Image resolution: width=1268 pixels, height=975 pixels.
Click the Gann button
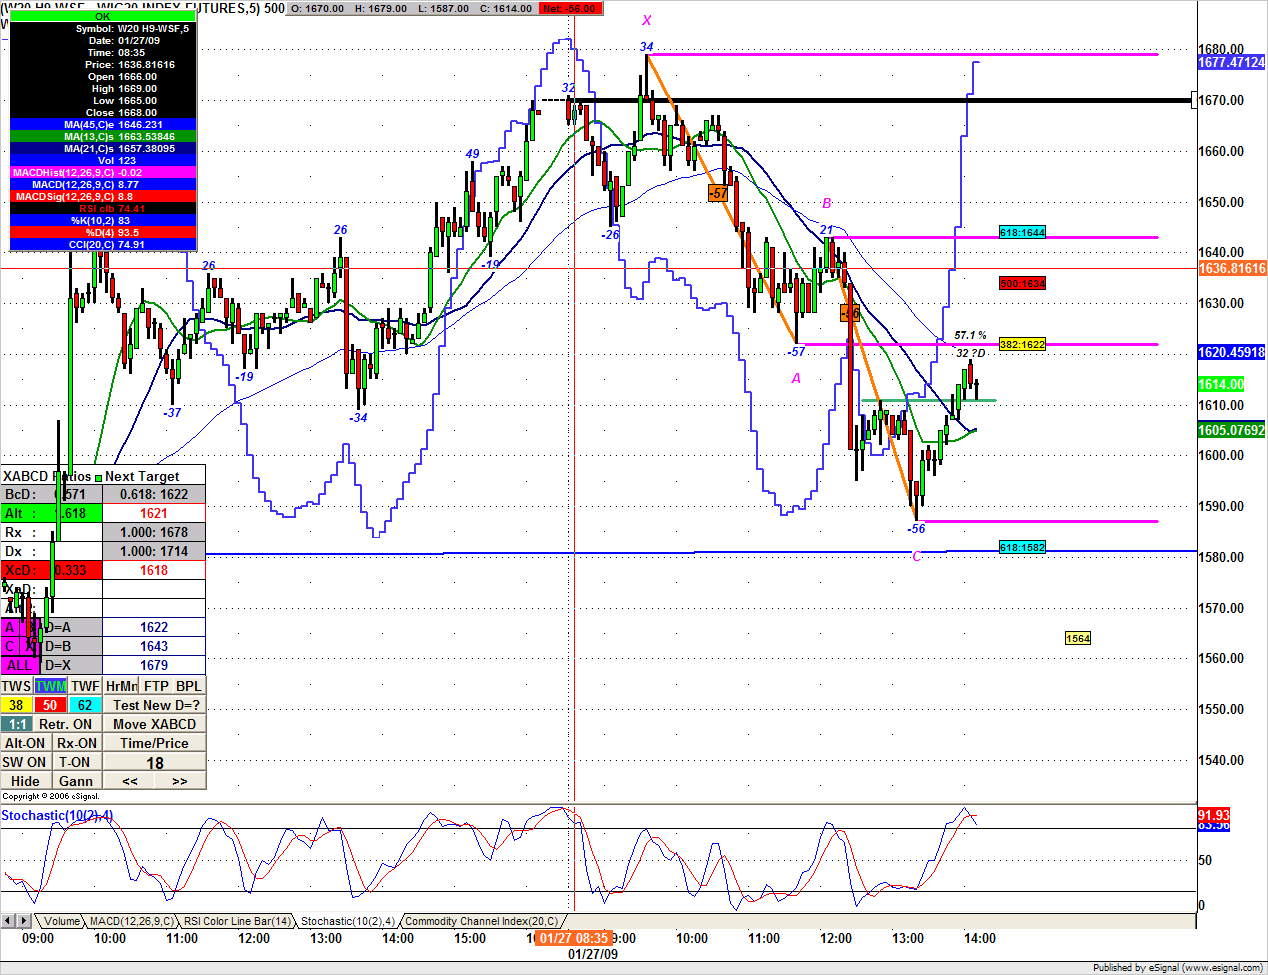point(76,781)
